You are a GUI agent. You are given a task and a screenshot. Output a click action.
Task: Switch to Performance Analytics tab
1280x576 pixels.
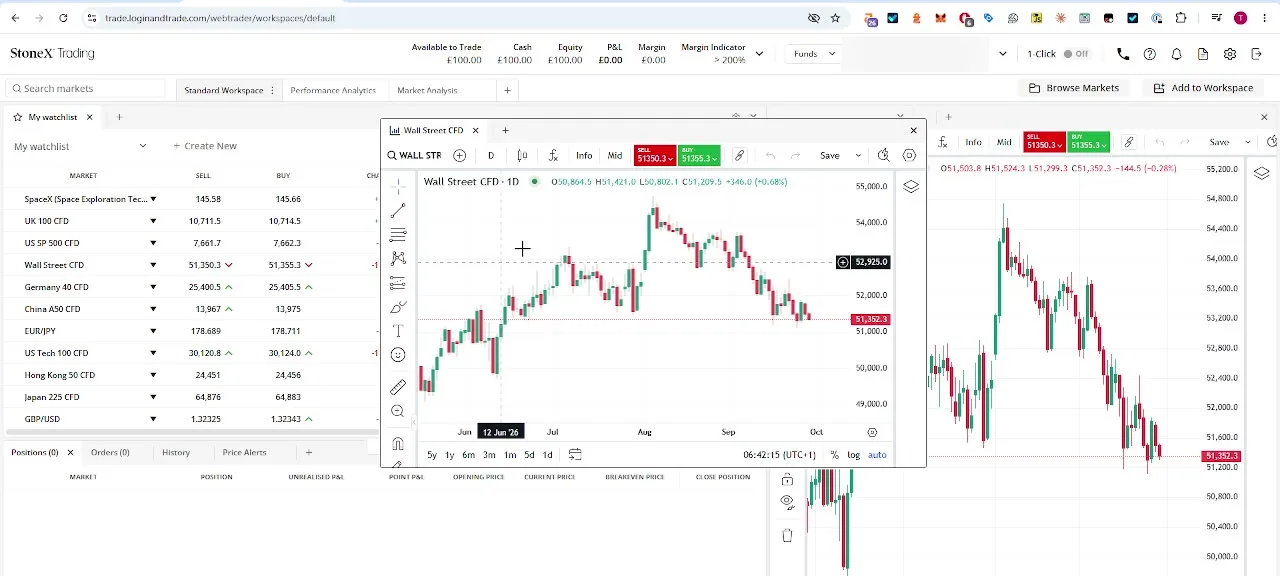[x=333, y=90]
